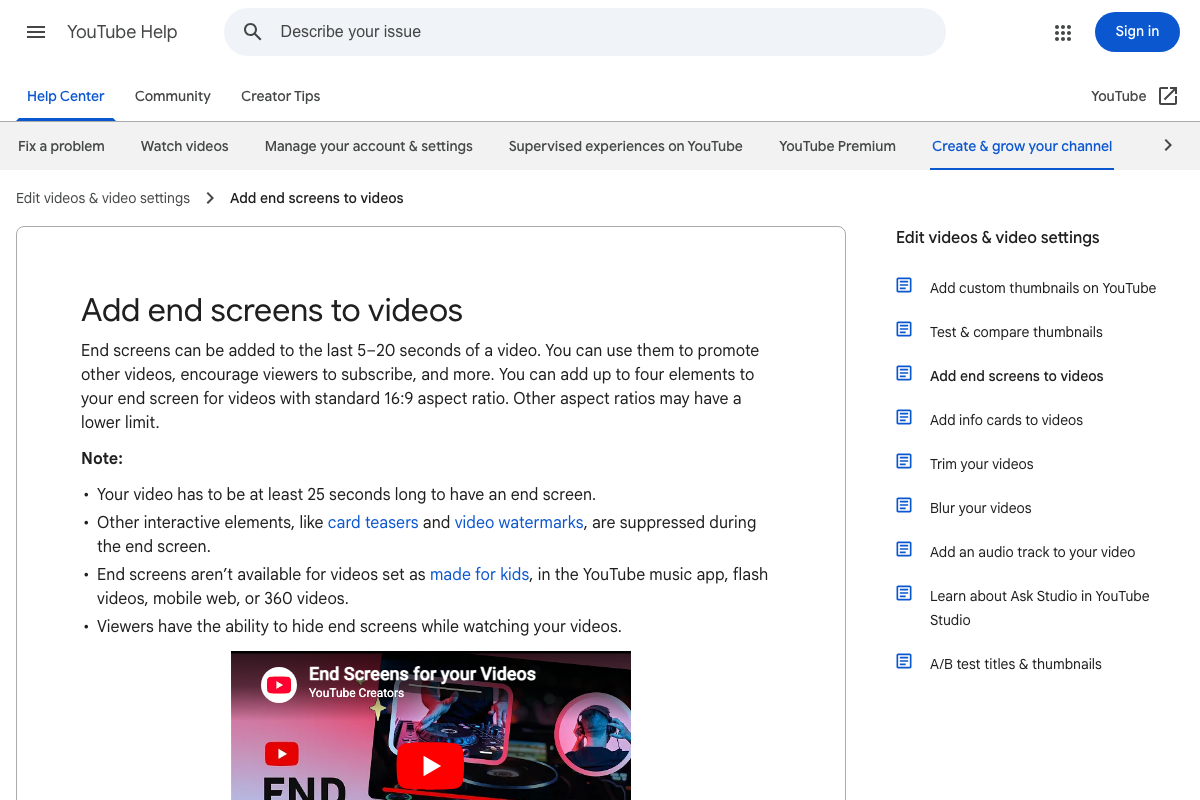The height and width of the screenshot is (800, 1200).
Task: Click the Add end screens to videos heading
Action: 272,310
